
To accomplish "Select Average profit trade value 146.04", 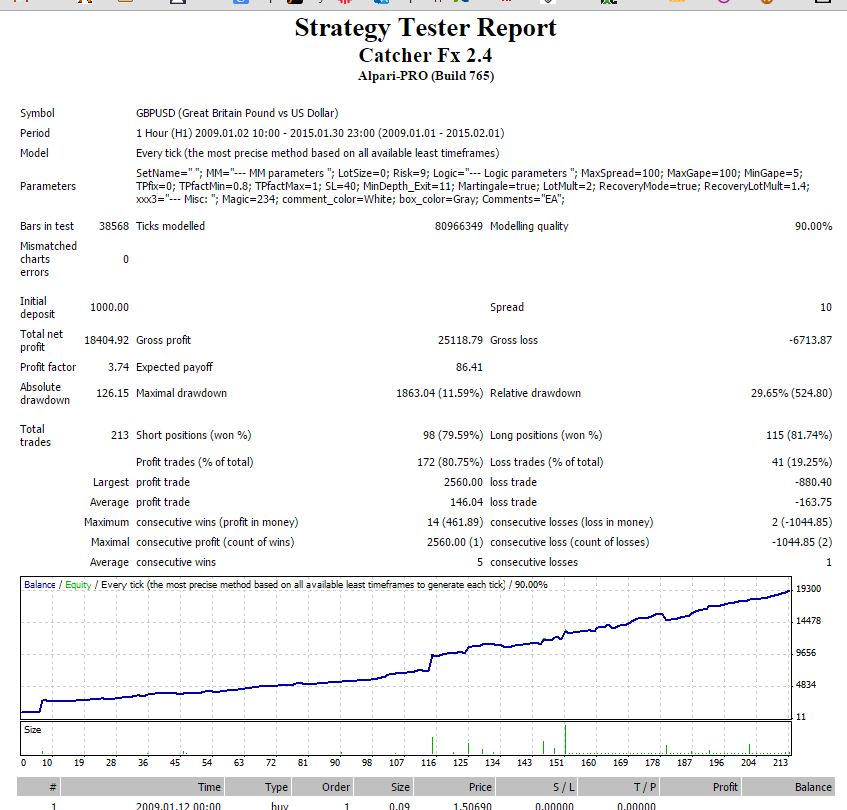I will [x=467, y=502].
